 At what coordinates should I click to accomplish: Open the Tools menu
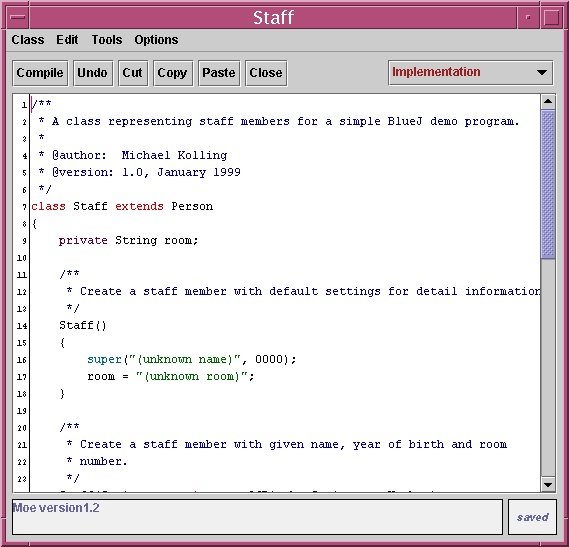(x=107, y=40)
